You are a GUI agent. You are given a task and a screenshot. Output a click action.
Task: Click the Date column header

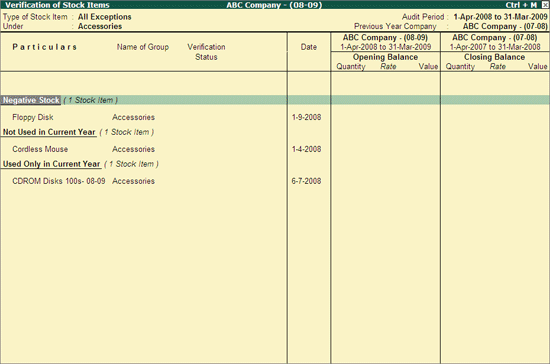tap(309, 47)
